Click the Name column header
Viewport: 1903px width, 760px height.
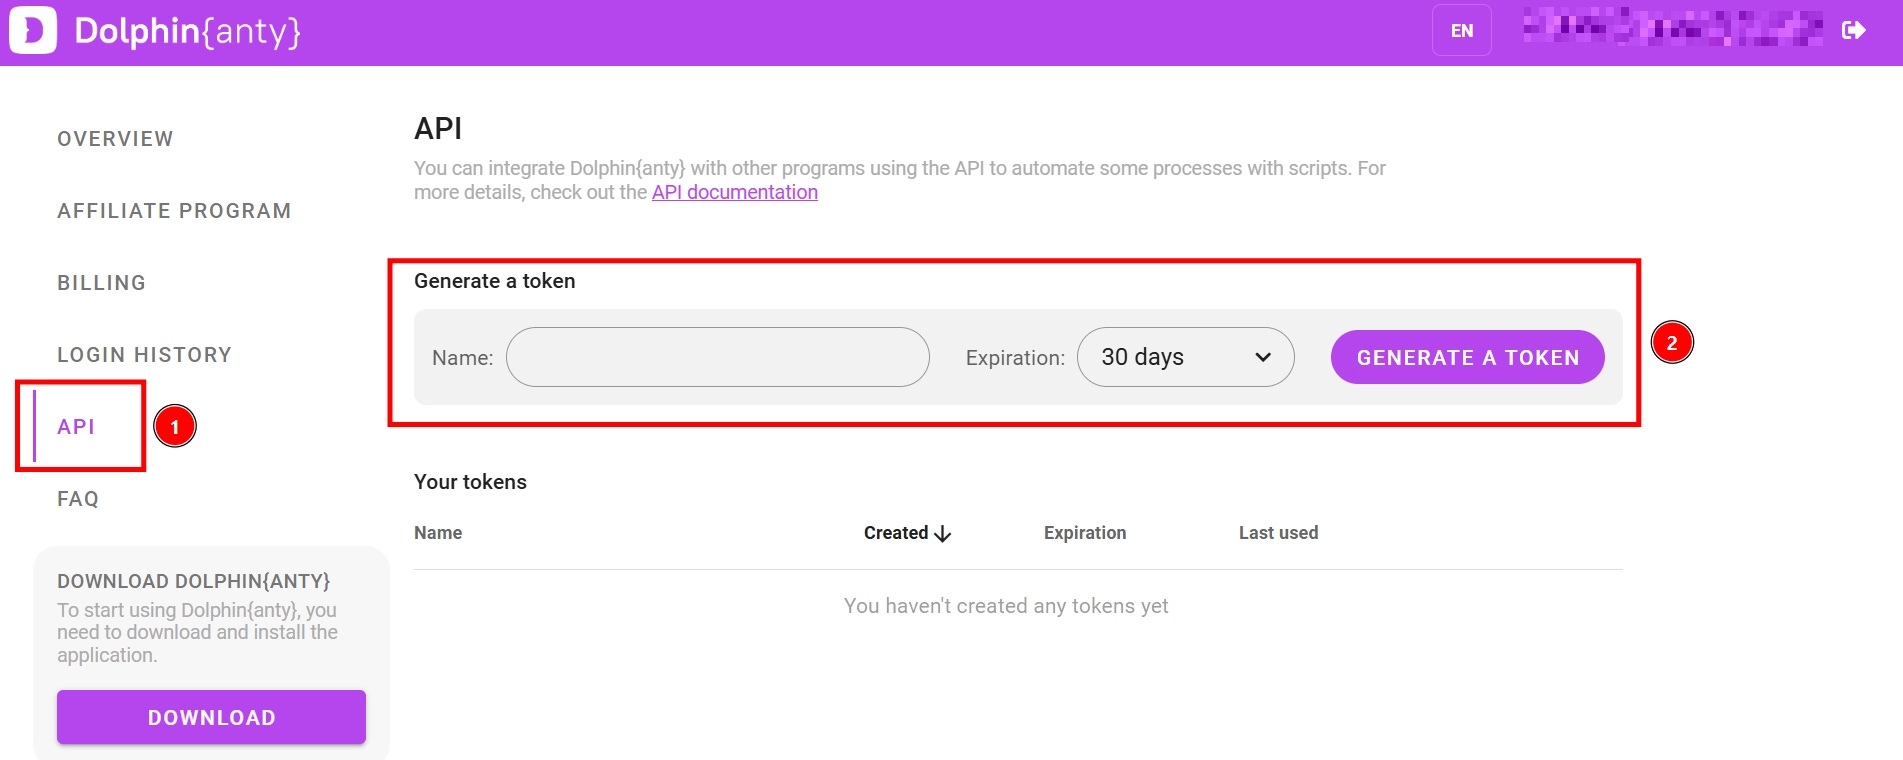click(x=438, y=533)
